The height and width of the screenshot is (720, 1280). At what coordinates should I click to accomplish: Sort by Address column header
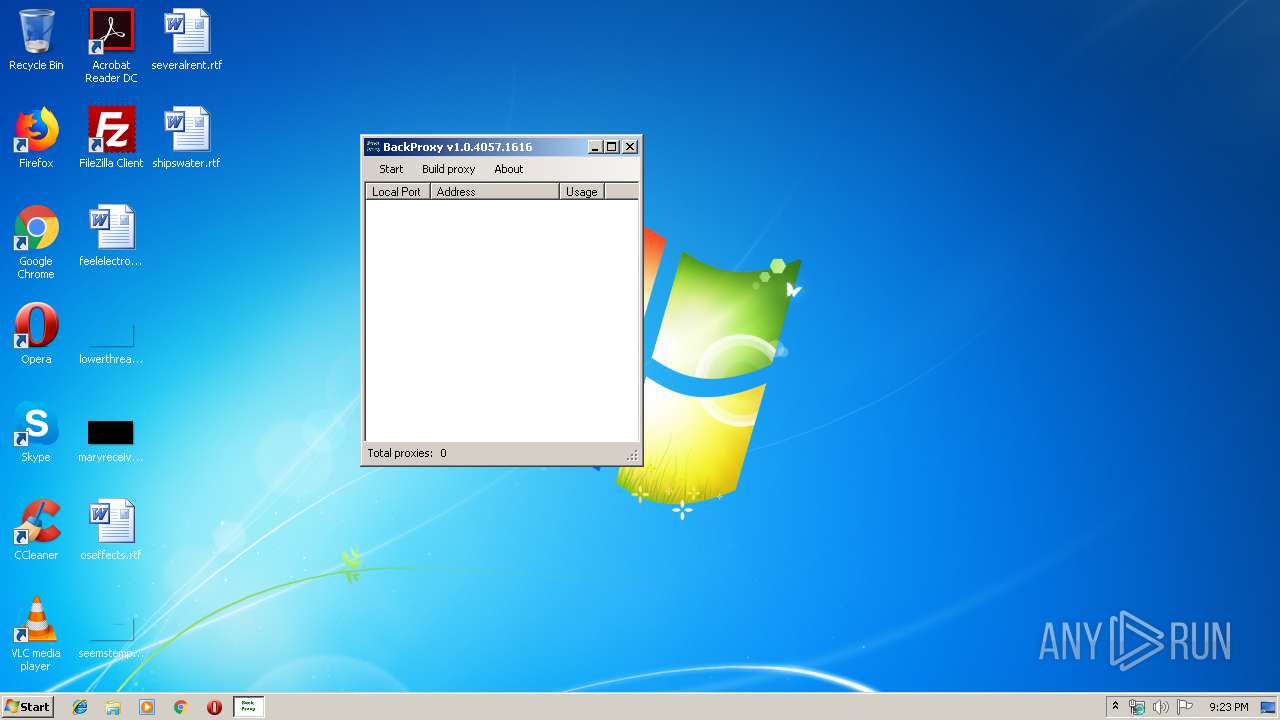pyautogui.click(x=494, y=192)
